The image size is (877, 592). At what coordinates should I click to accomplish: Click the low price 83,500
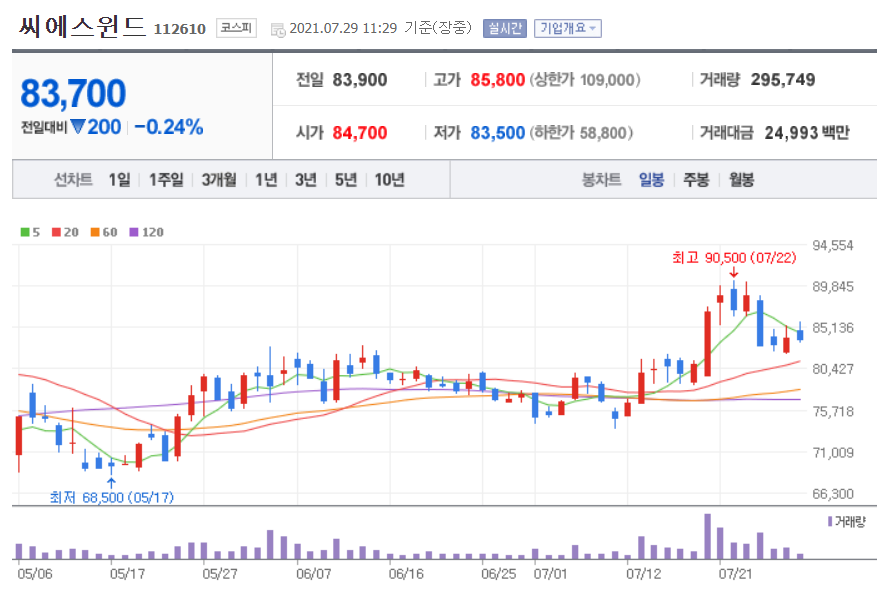click(497, 133)
